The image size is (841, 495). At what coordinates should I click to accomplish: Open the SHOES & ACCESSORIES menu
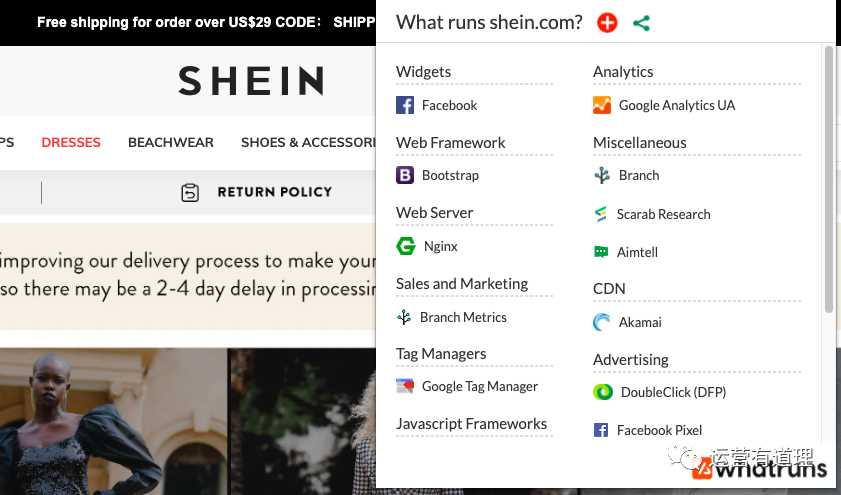coord(308,142)
